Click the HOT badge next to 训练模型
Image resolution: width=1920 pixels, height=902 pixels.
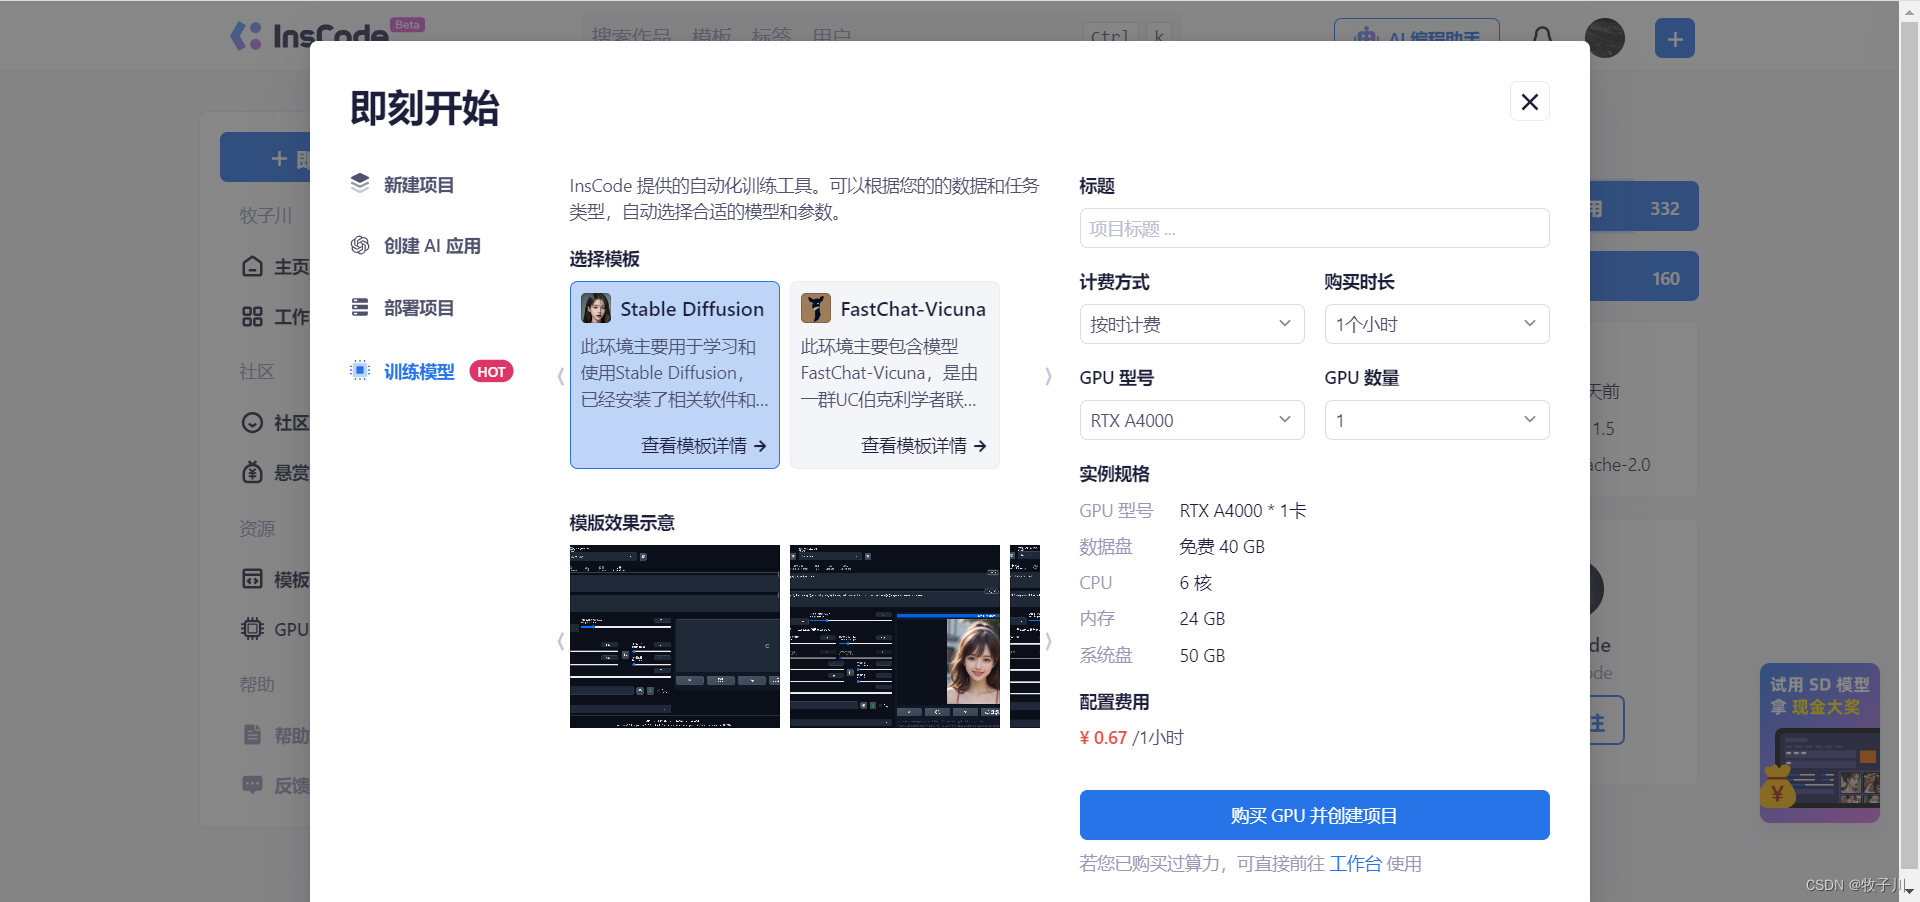491,371
